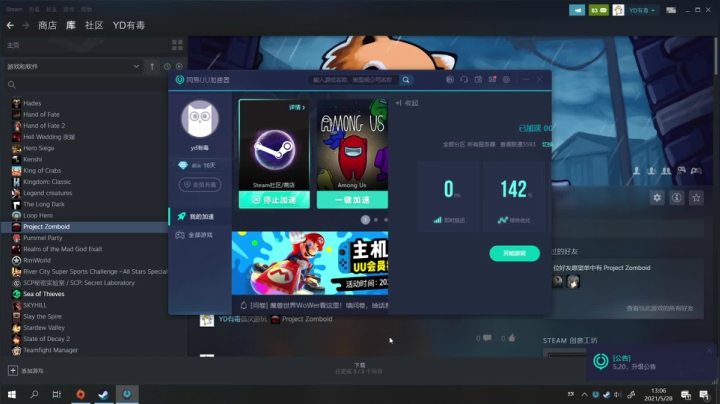
Task: Open the UU customer service headset icon
Action: click(x=464, y=79)
